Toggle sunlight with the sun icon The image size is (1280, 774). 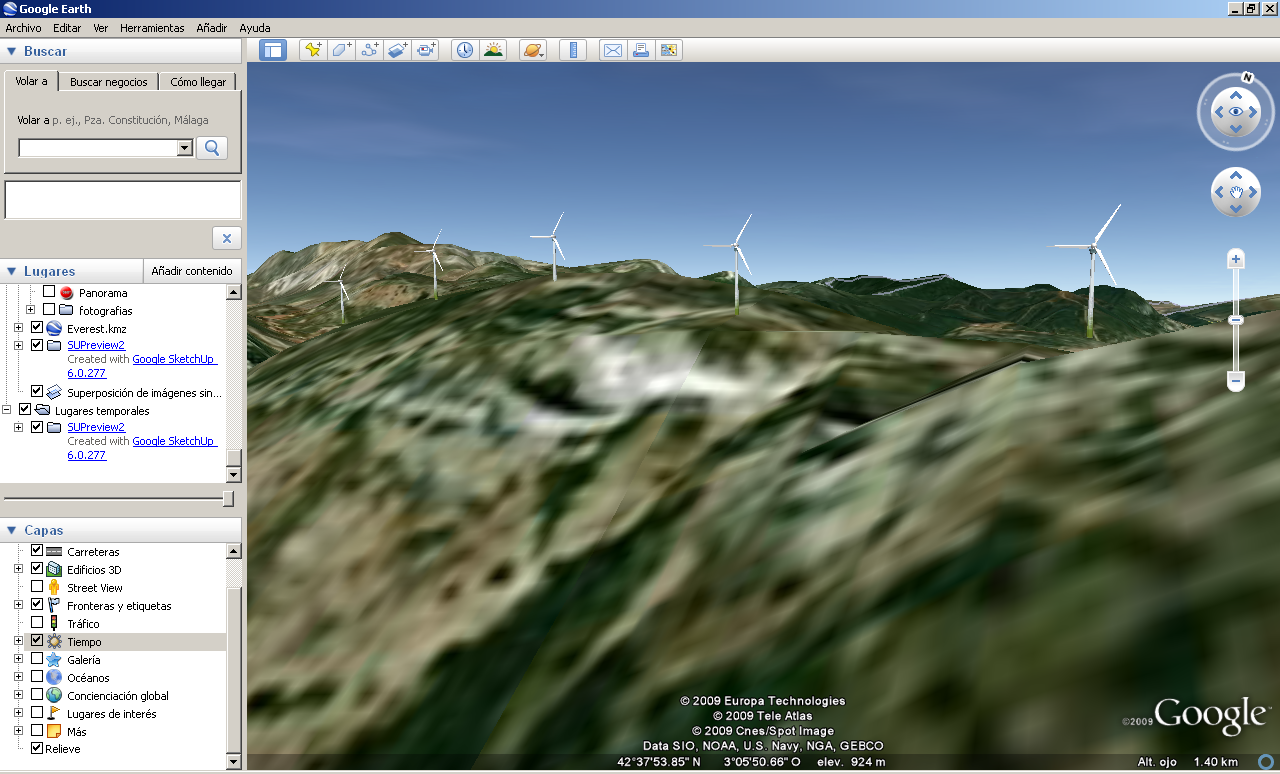[493, 49]
